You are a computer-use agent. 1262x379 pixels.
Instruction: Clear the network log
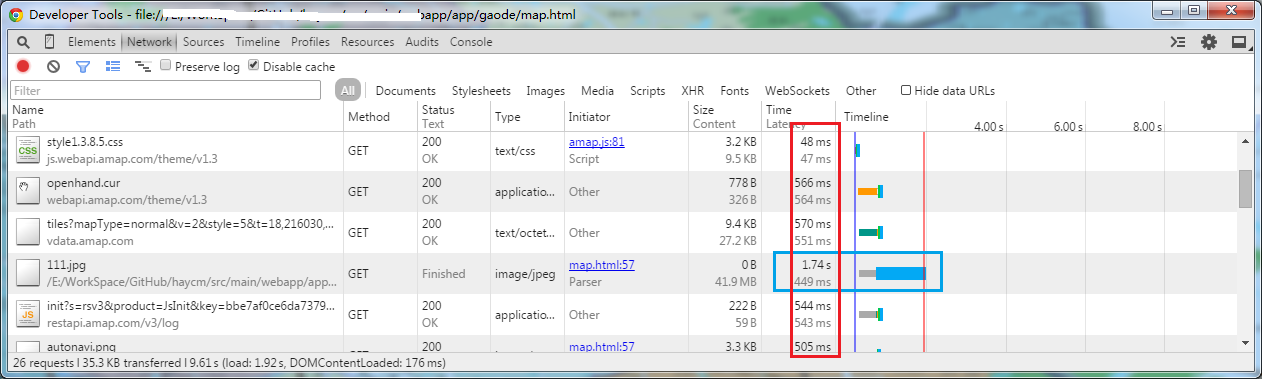tap(53, 66)
